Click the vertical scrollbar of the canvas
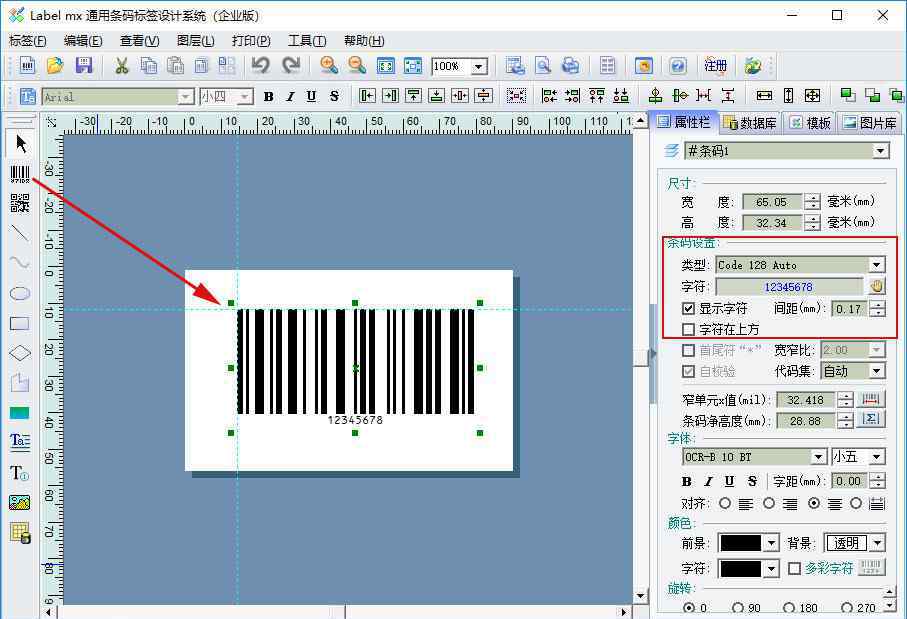 (640, 359)
